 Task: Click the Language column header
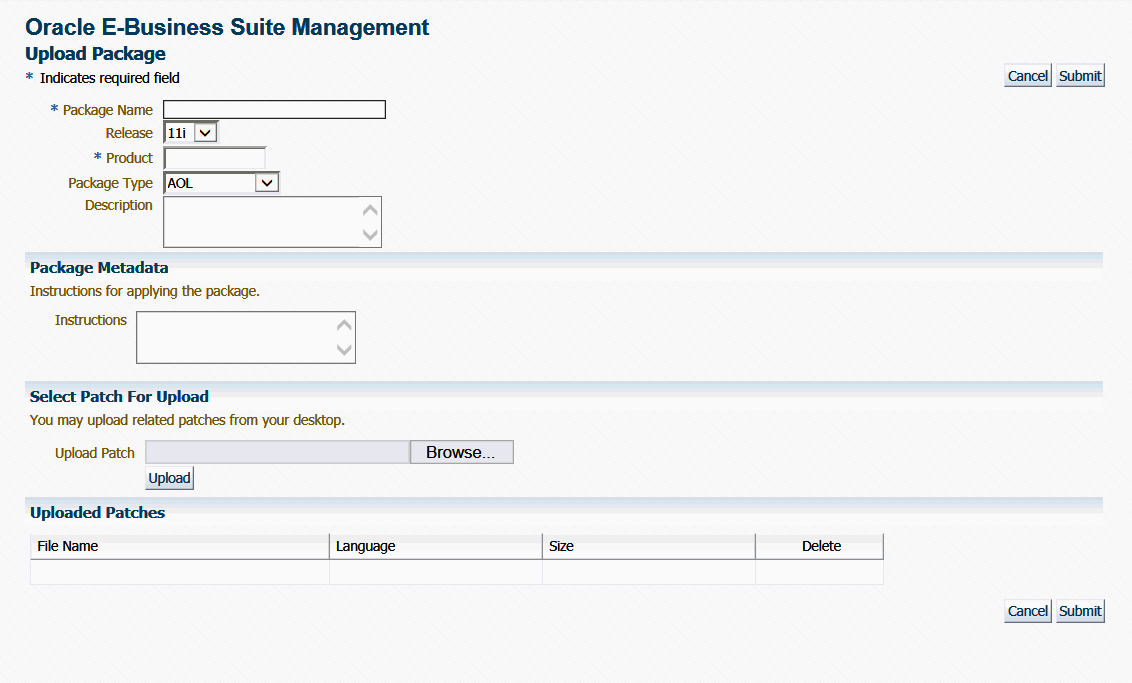pyautogui.click(x=435, y=547)
